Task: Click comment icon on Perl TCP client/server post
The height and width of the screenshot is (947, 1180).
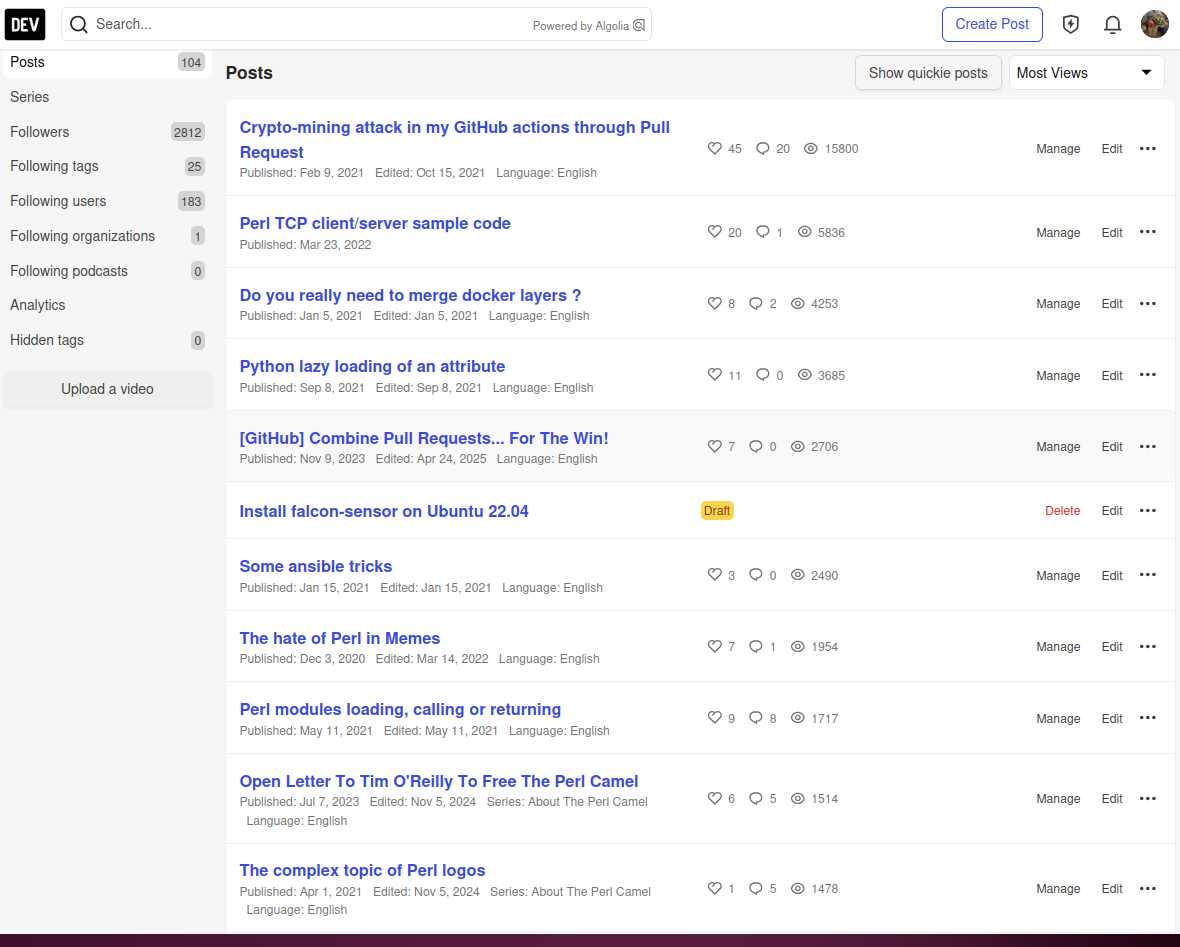Action: pos(763,232)
